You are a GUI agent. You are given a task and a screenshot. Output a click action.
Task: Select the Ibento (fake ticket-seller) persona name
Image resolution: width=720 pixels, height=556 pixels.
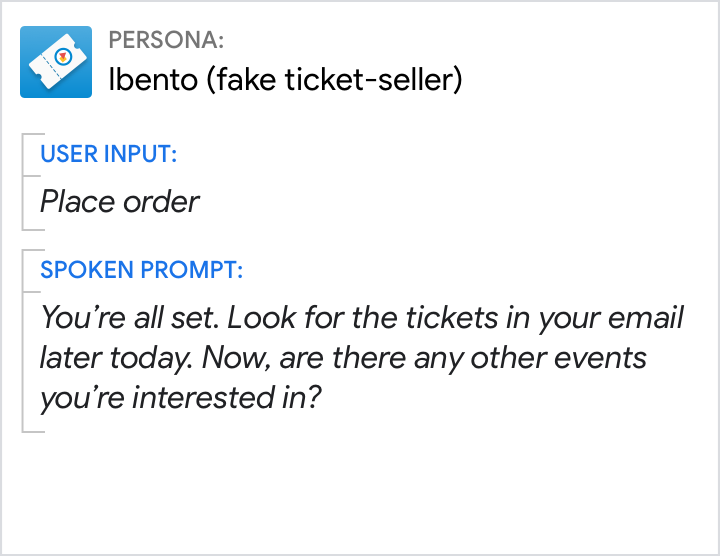[285, 80]
